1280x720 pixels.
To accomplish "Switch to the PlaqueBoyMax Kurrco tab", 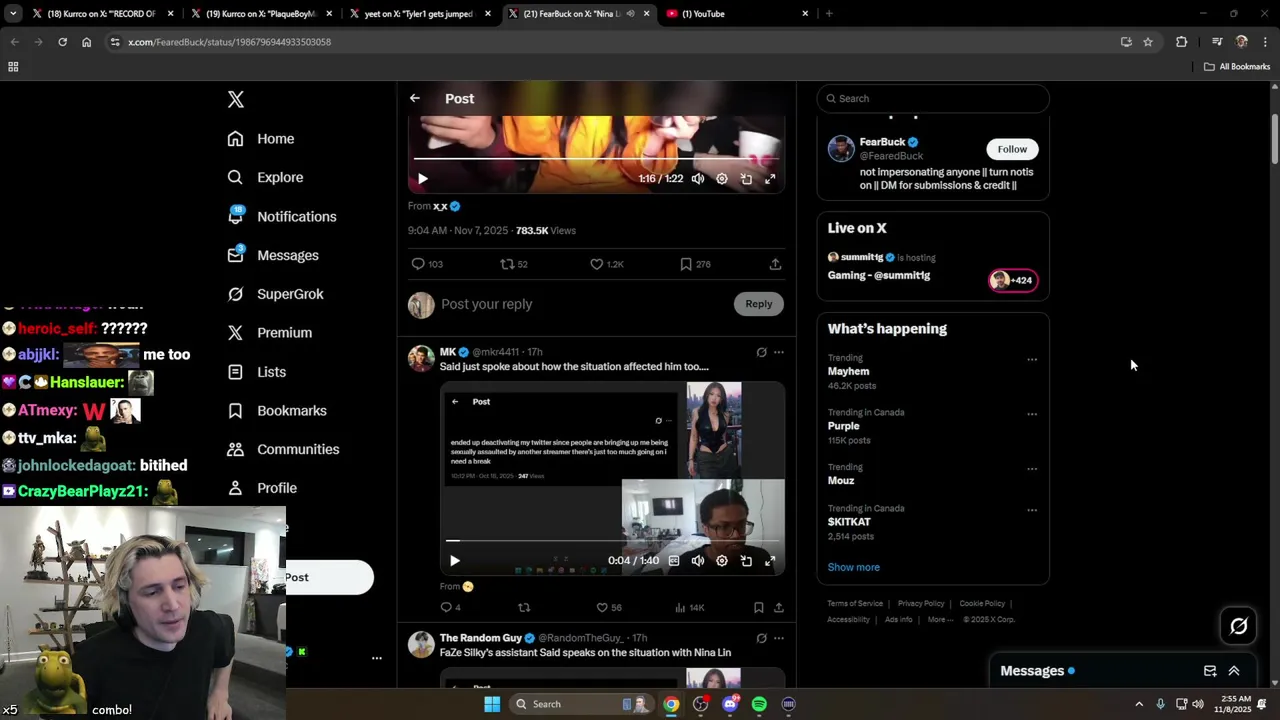I will click(x=260, y=14).
